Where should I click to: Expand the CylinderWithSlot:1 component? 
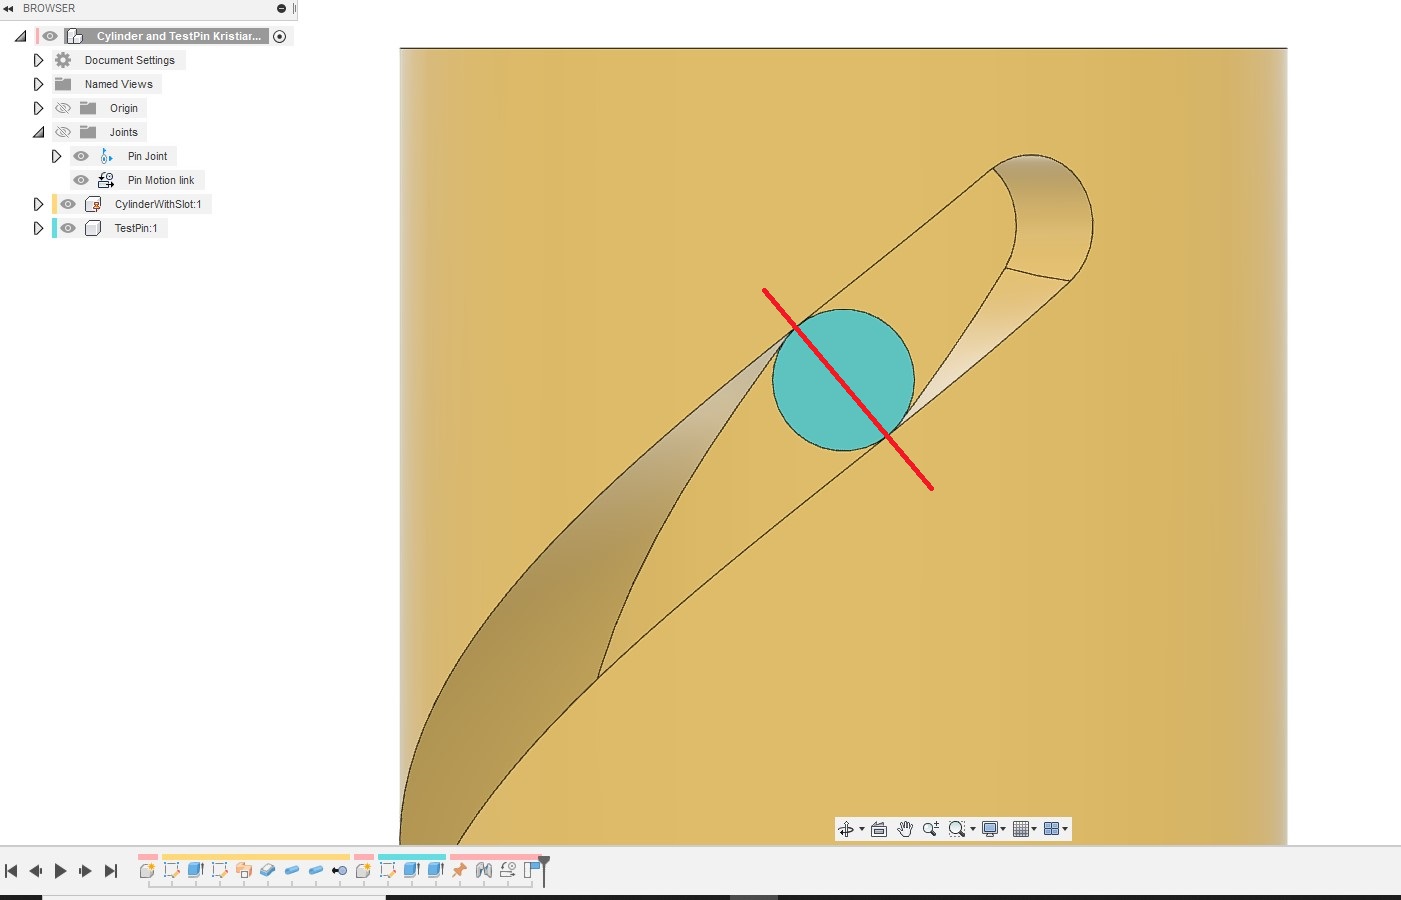38,203
